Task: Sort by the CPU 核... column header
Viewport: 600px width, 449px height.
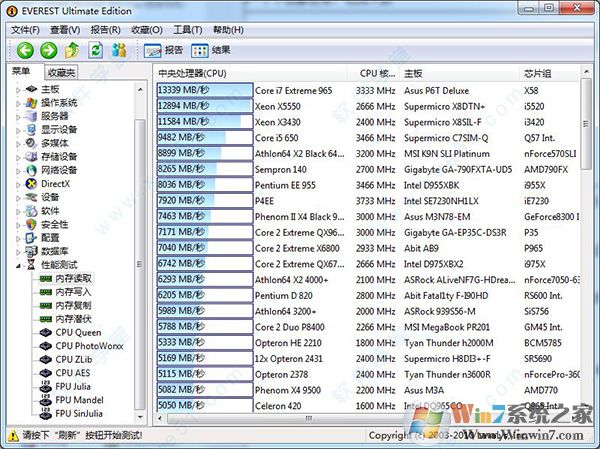Action: click(376, 73)
